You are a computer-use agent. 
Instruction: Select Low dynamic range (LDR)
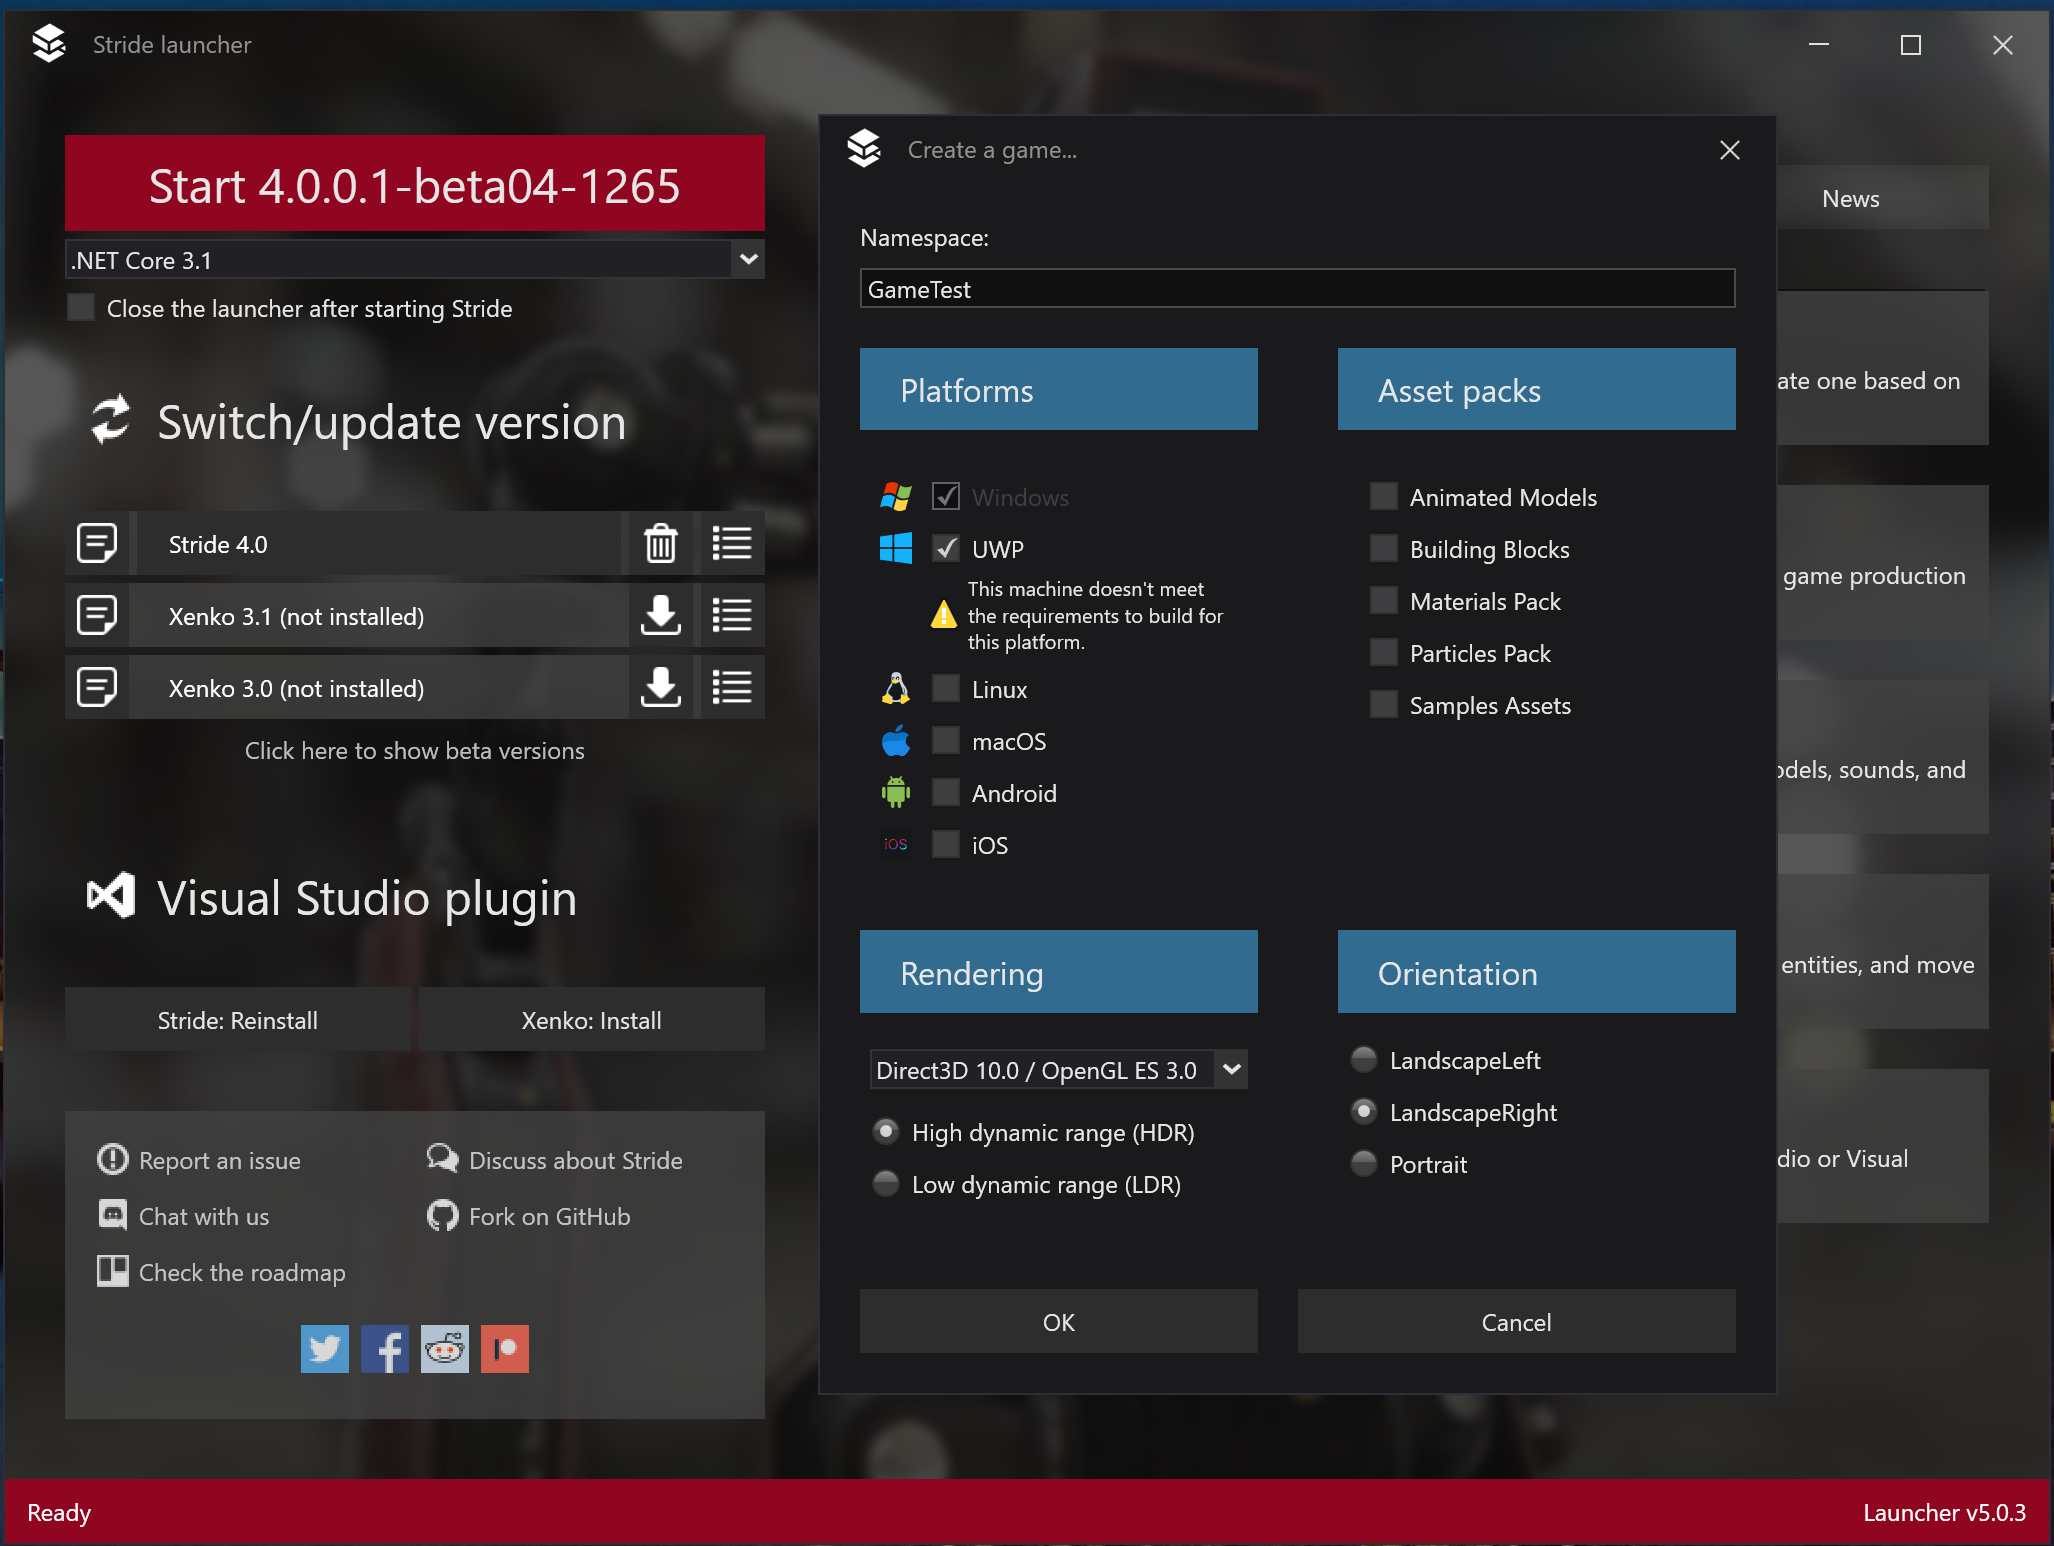pyautogui.click(x=885, y=1184)
